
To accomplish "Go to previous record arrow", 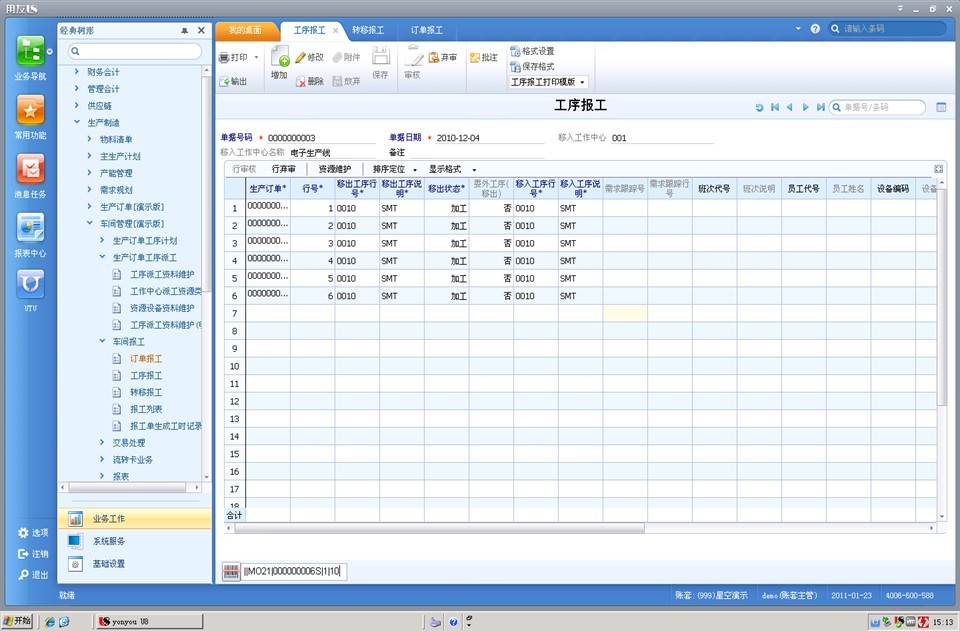I will 790,107.
